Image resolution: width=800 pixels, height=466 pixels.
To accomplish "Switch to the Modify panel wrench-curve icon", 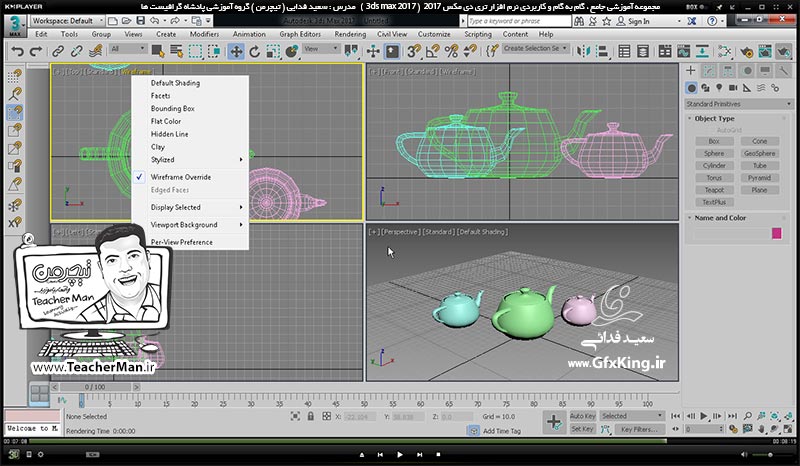I will (x=709, y=70).
